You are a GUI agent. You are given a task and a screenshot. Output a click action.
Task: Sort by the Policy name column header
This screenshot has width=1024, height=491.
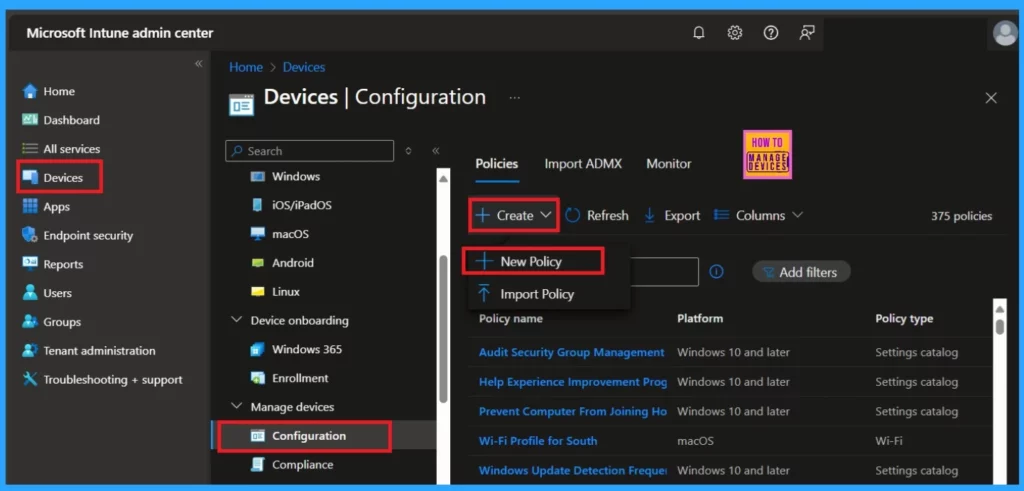tap(511, 319)
